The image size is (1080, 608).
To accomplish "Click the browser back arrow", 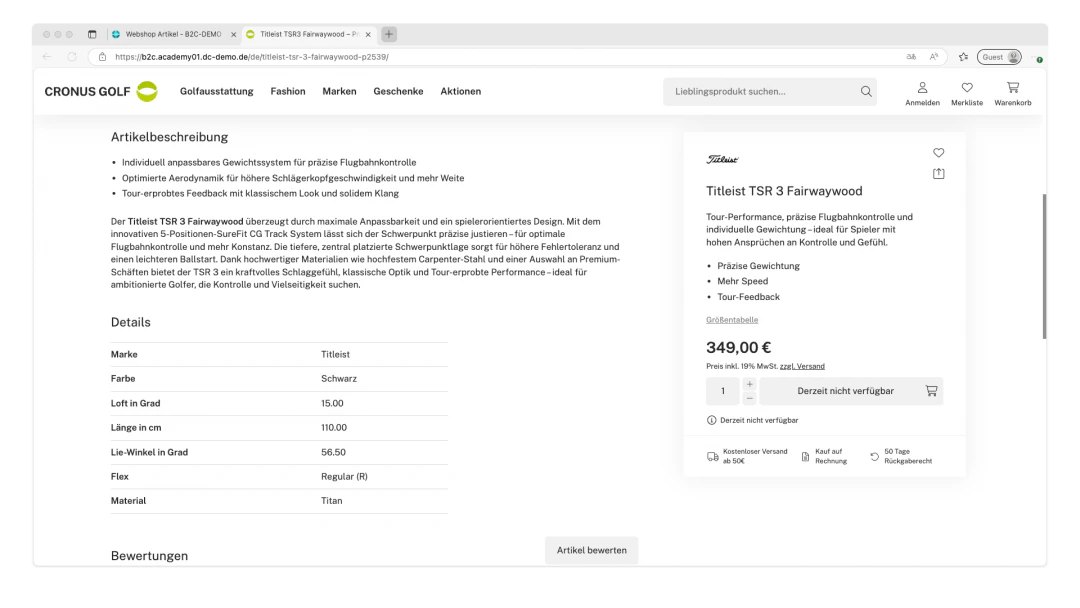I will click(x=47, y=57).
